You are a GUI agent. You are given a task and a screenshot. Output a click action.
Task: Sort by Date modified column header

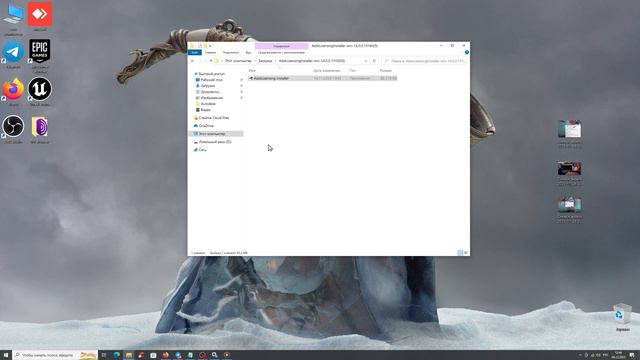[x=327, y=71]
